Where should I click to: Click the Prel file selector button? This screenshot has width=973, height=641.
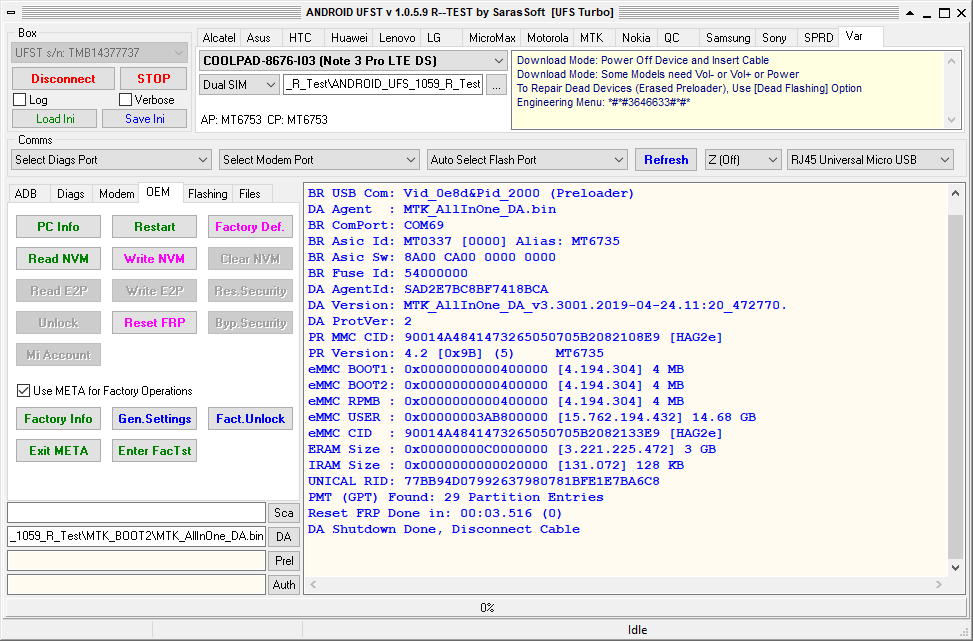click(x=284, y=560)
